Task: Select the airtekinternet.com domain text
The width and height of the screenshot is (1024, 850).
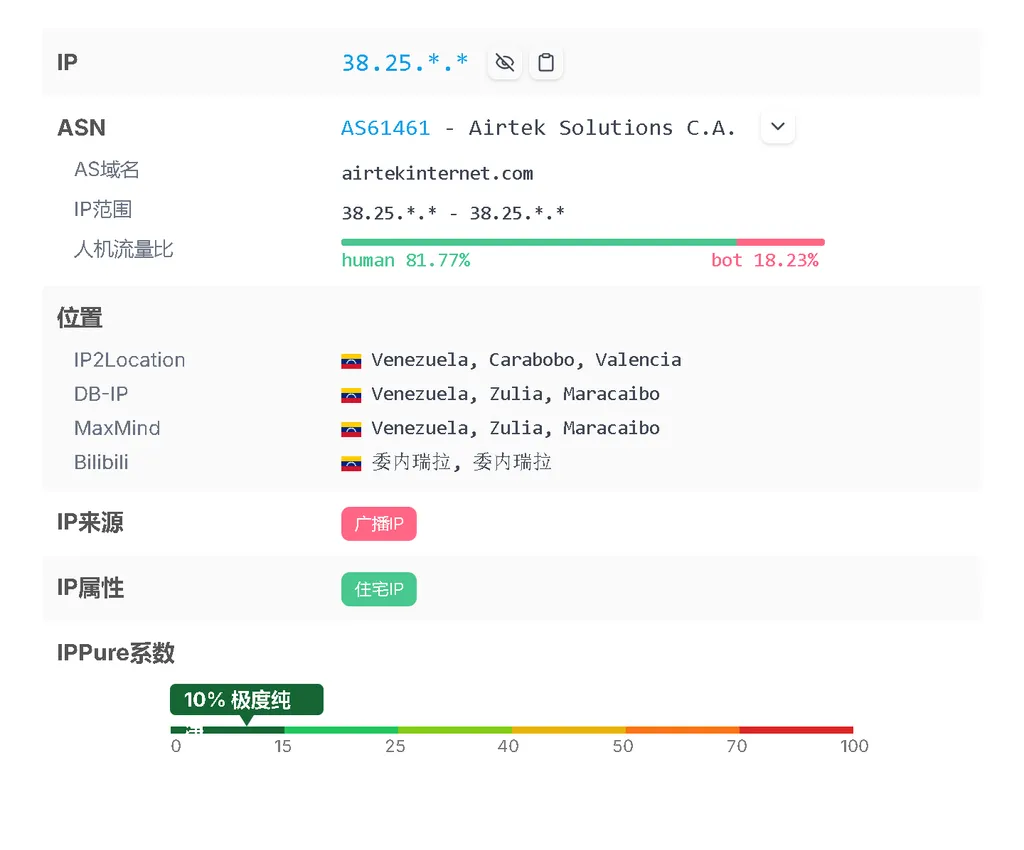Action: pyautogui.click(x=437, y=173)
